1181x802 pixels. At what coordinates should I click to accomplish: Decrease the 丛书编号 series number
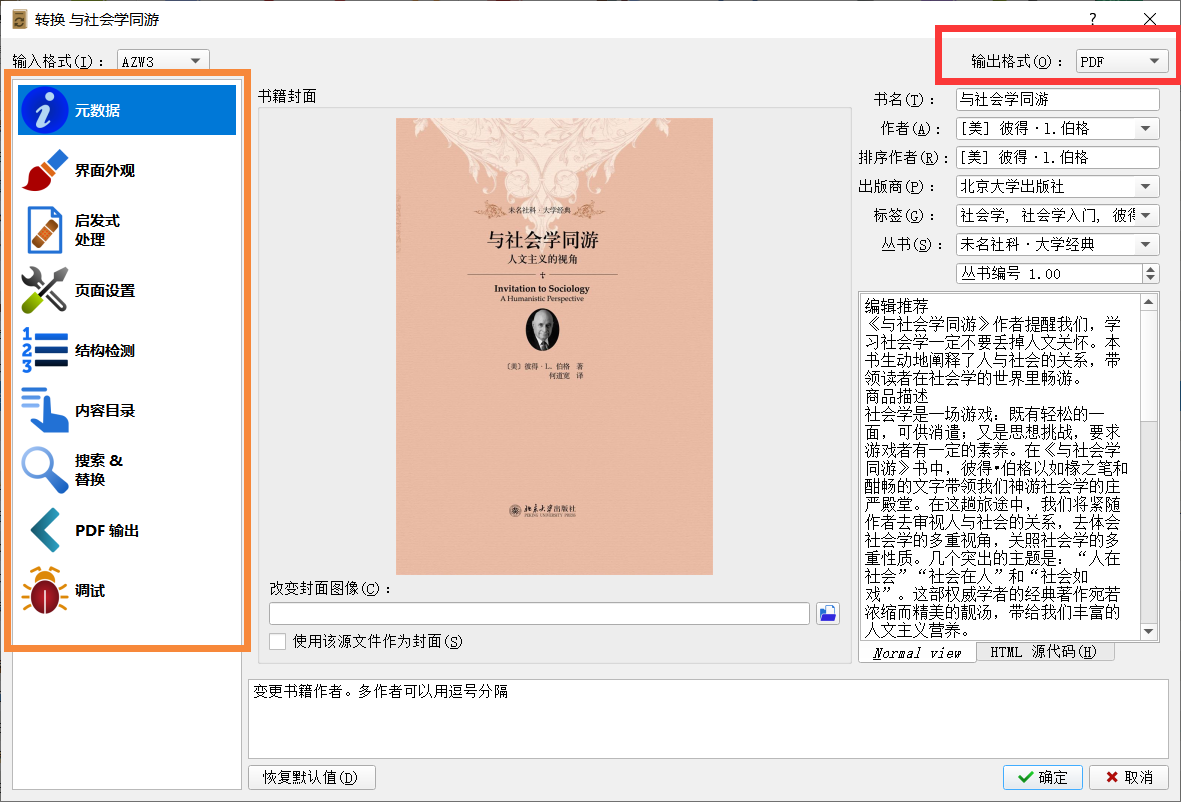tap(1150, 278)
